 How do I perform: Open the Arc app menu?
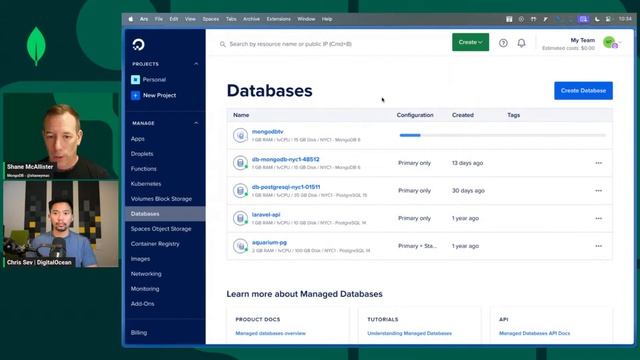(144, 19)
